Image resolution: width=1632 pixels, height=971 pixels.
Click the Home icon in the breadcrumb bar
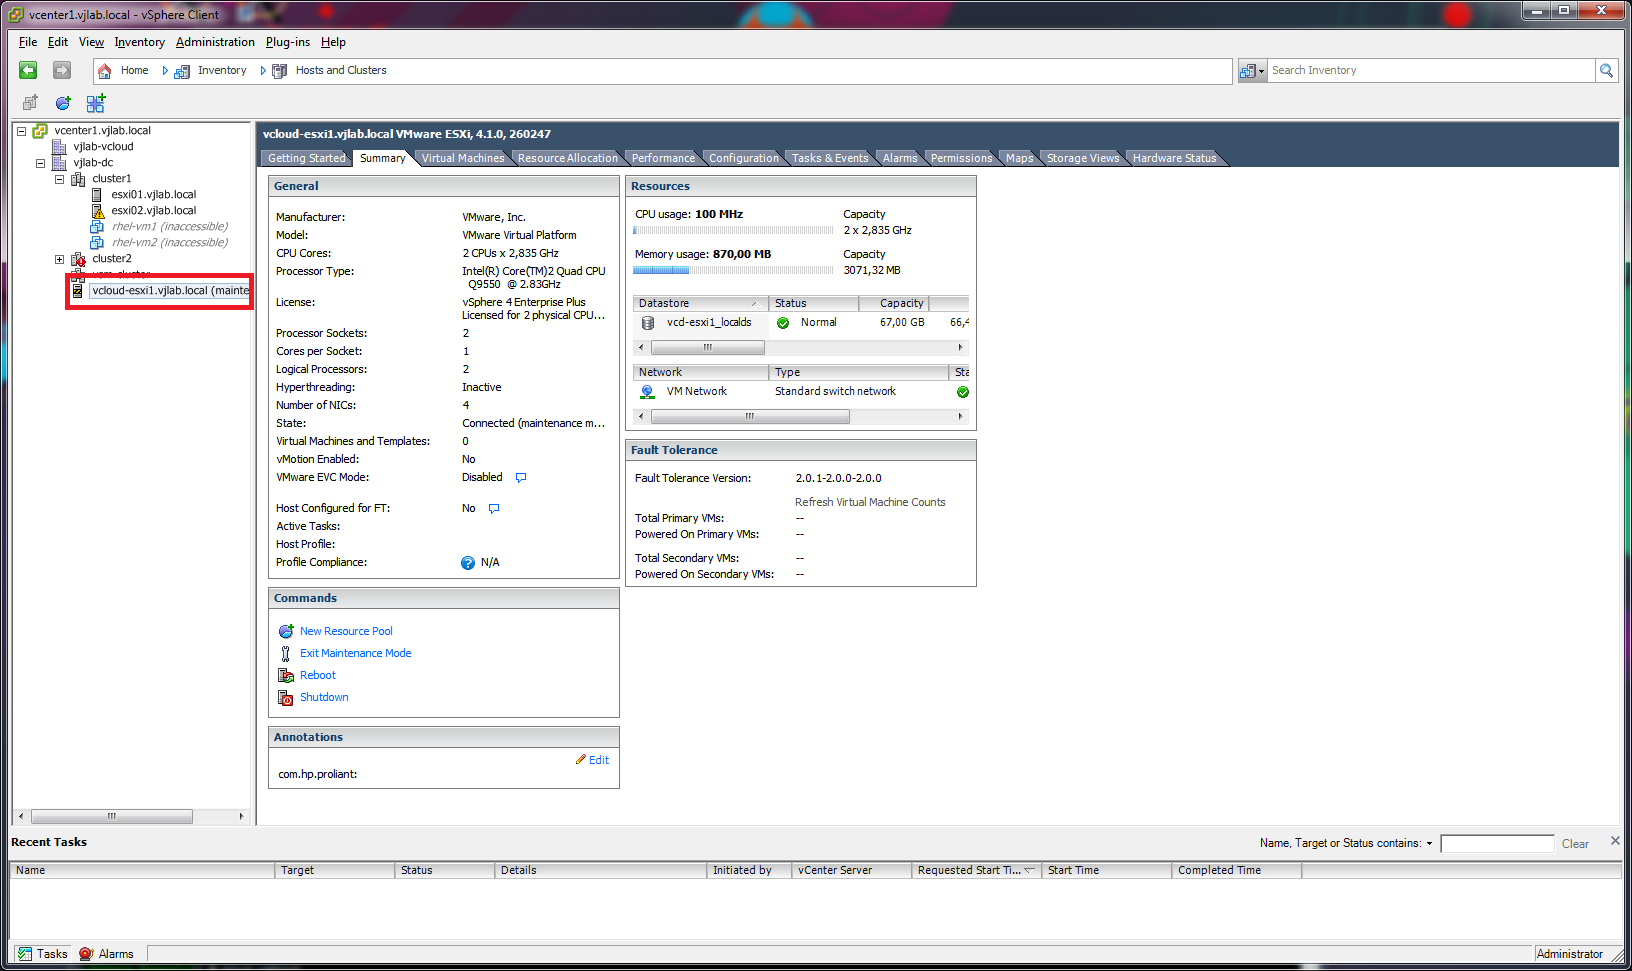click(105, 71)
